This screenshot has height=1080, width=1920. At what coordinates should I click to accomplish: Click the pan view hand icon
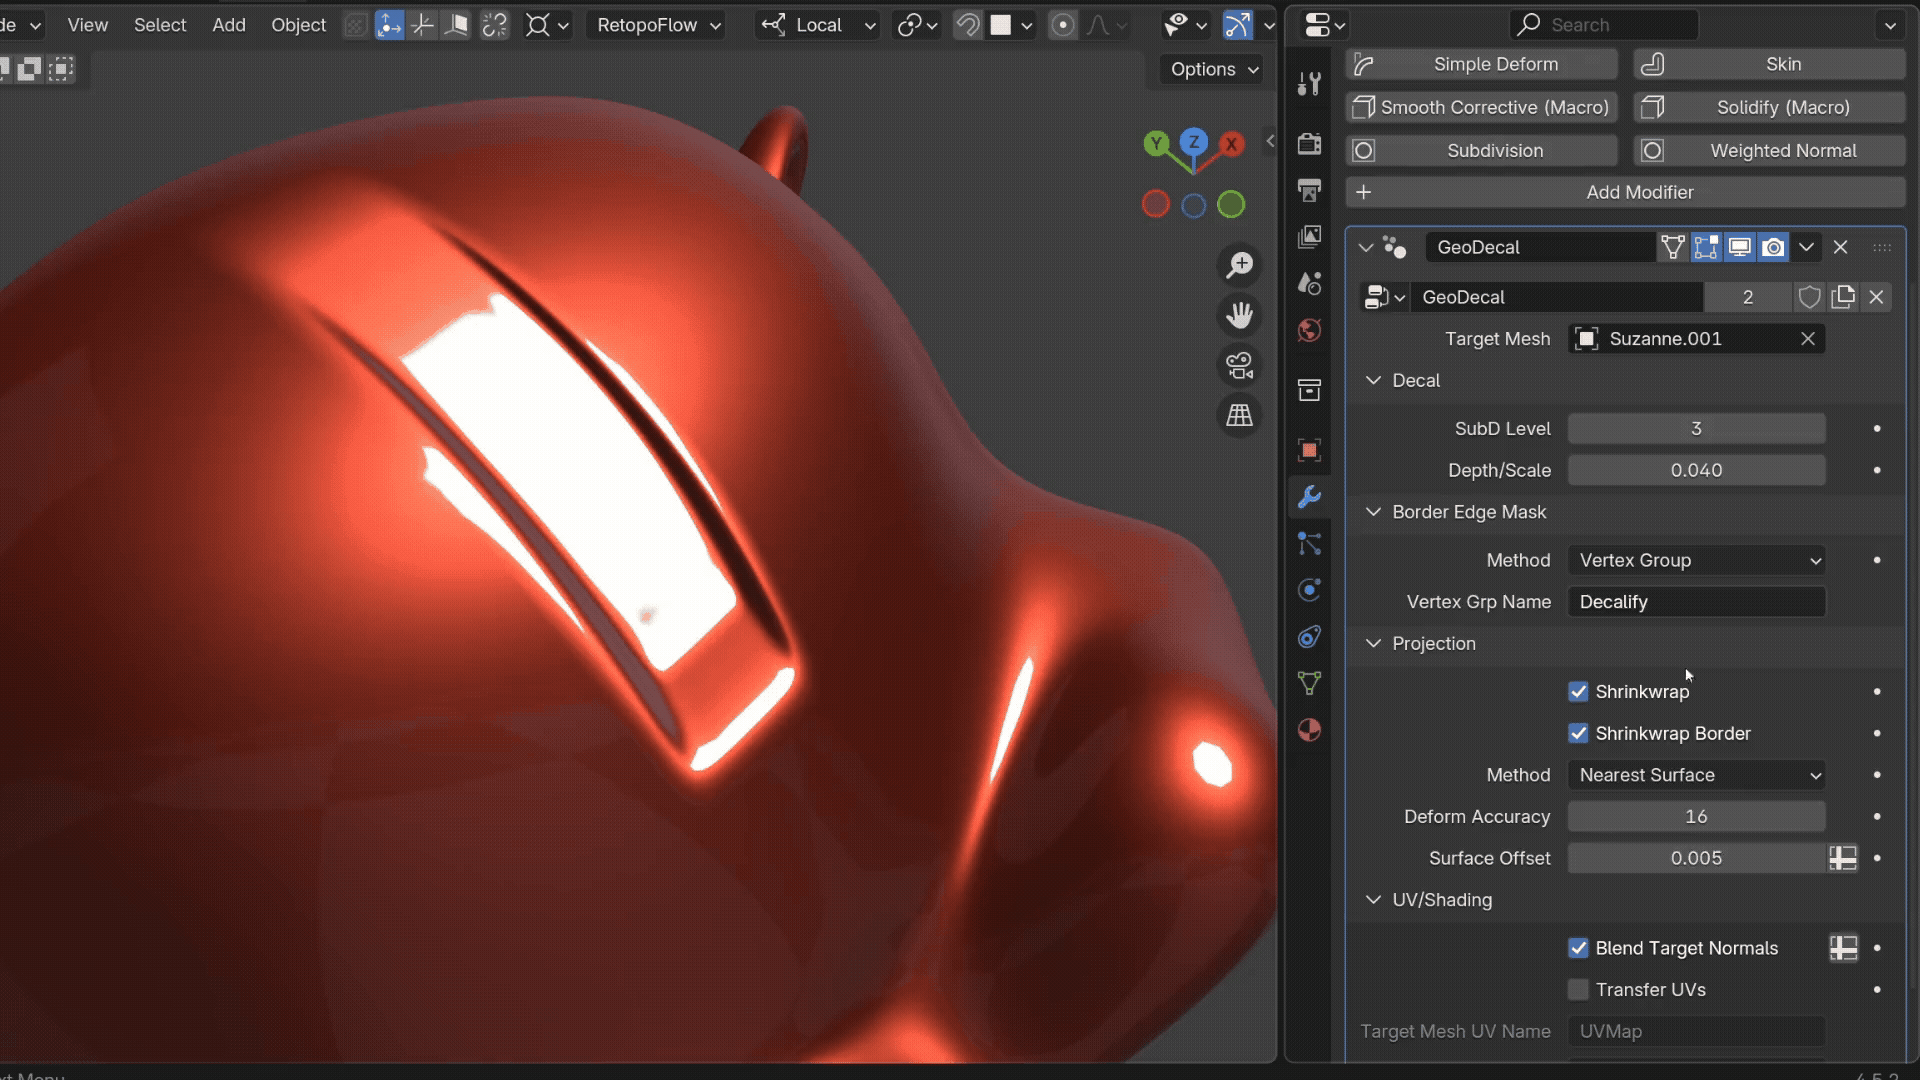1240,315
